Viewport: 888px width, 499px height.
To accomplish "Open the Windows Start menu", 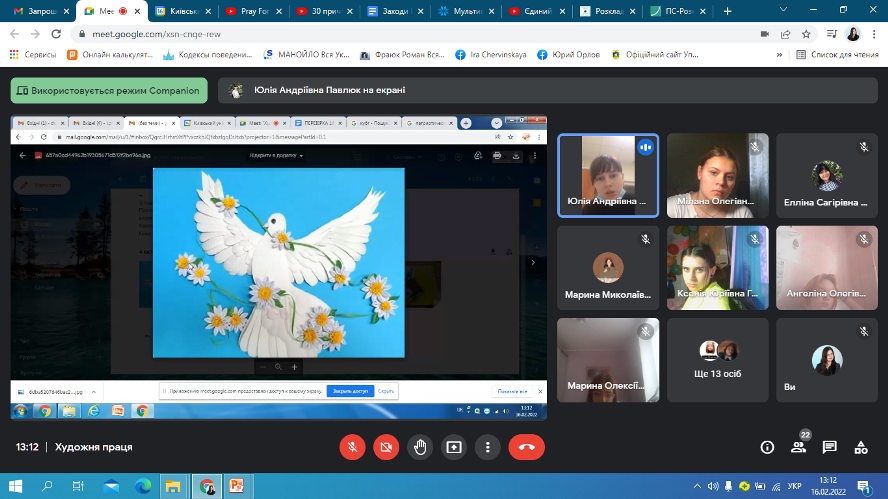I will tap(15, 486).
